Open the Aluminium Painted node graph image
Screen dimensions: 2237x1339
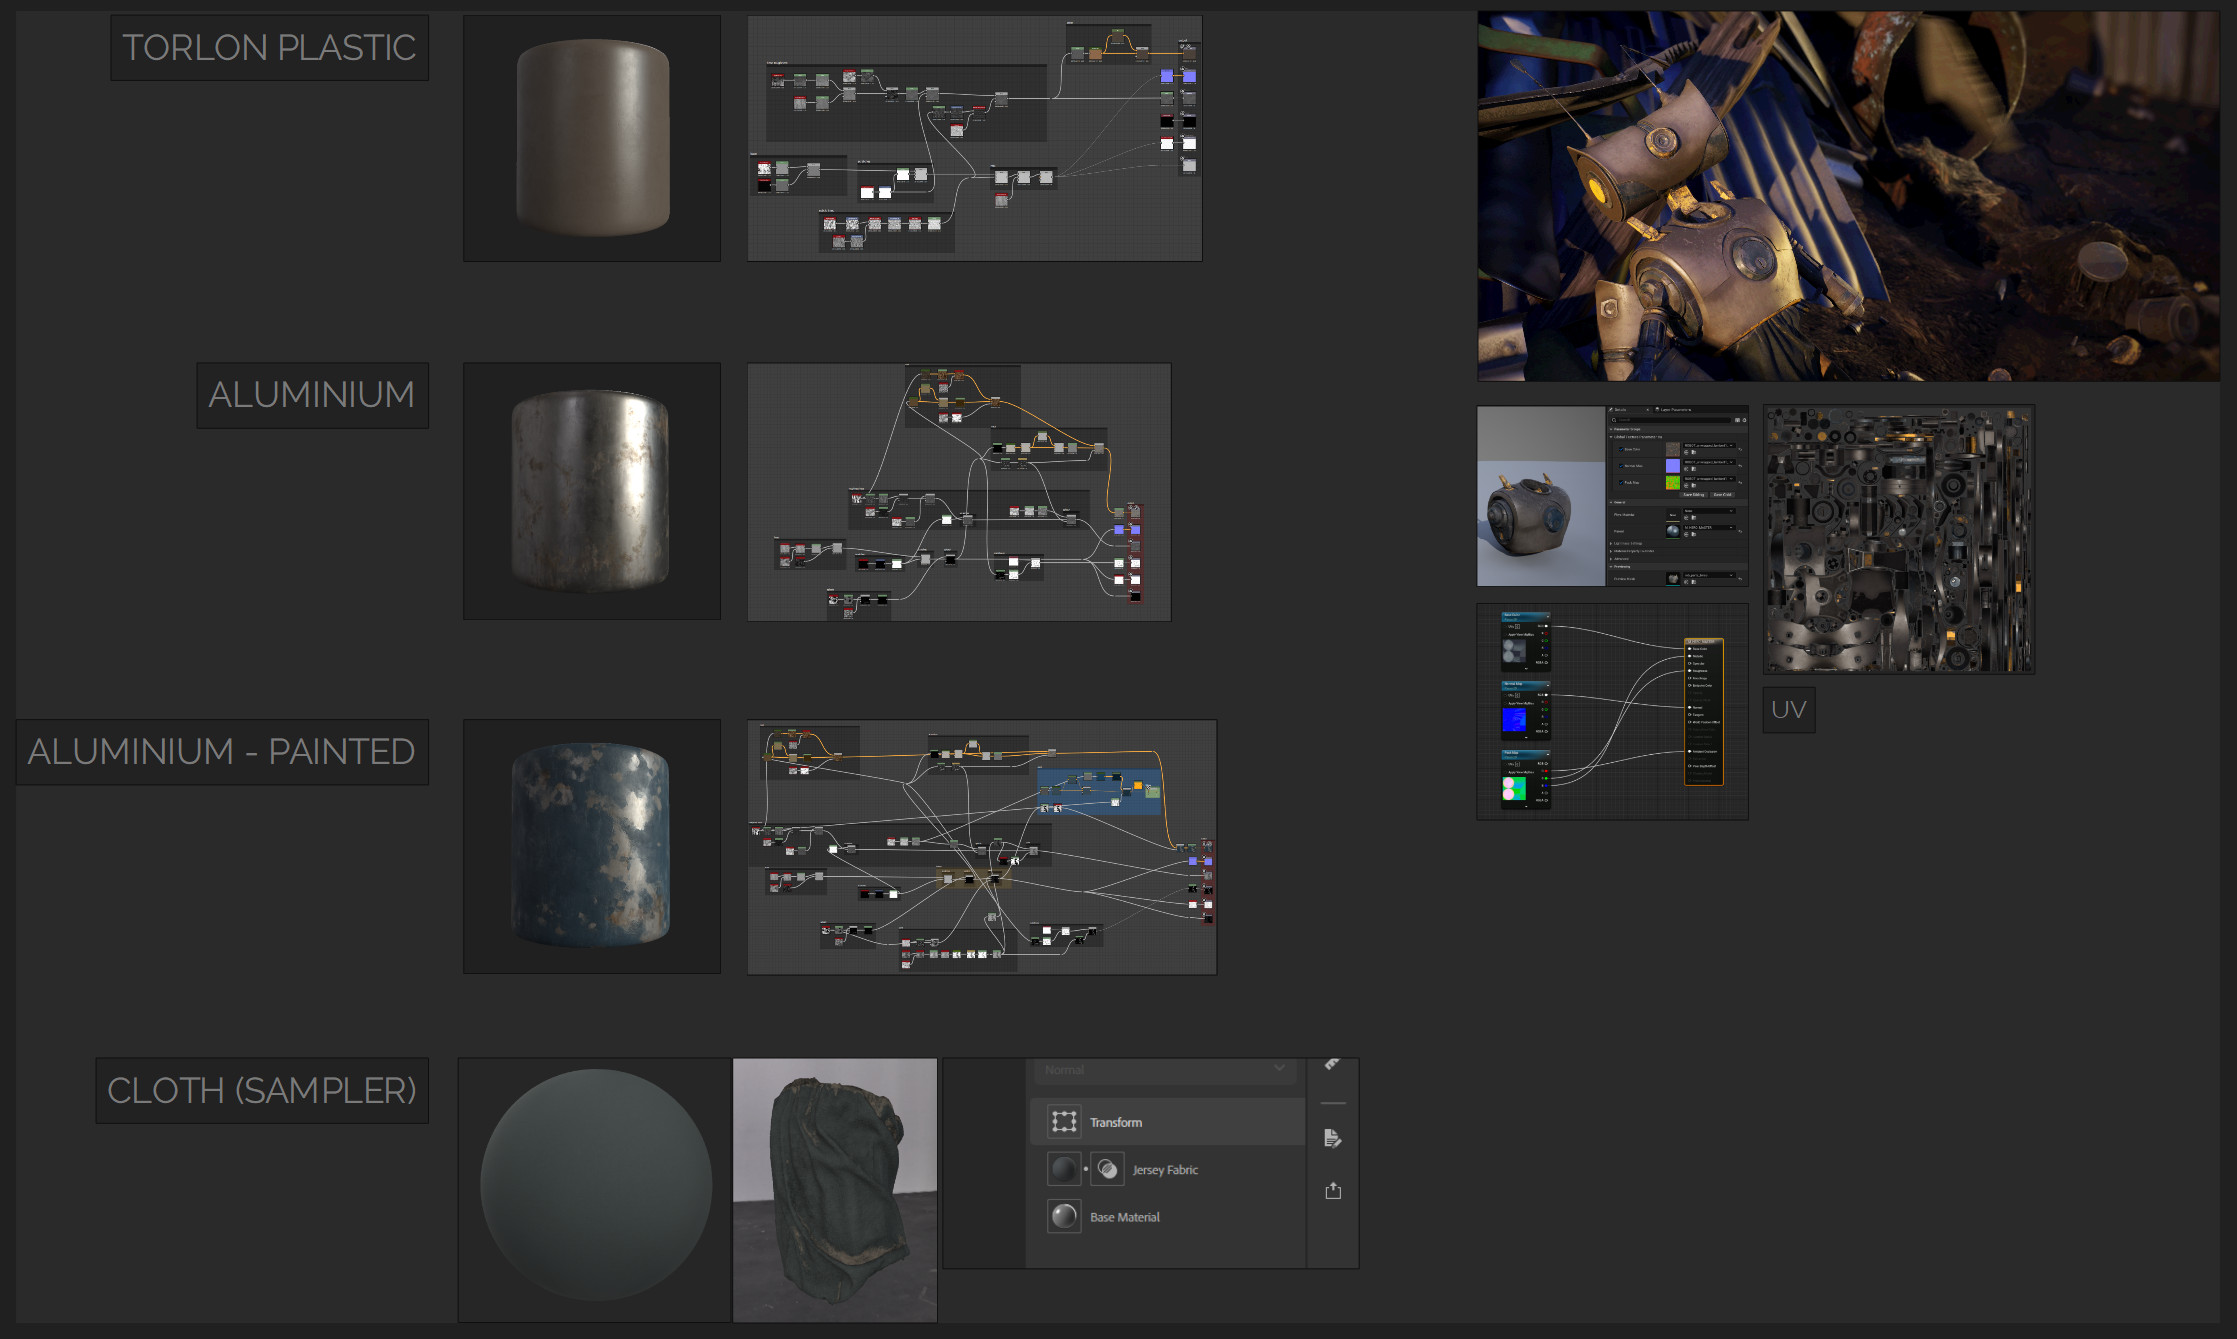[x=982, y=847]
